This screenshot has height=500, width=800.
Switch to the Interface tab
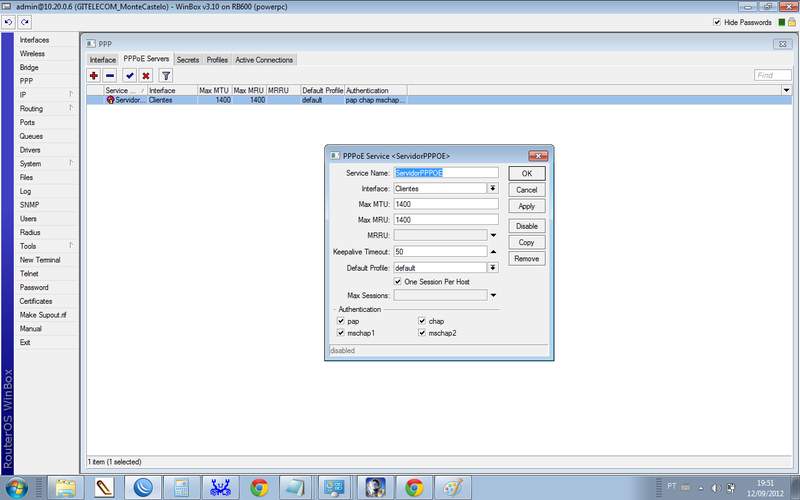[x=103, y=60]
